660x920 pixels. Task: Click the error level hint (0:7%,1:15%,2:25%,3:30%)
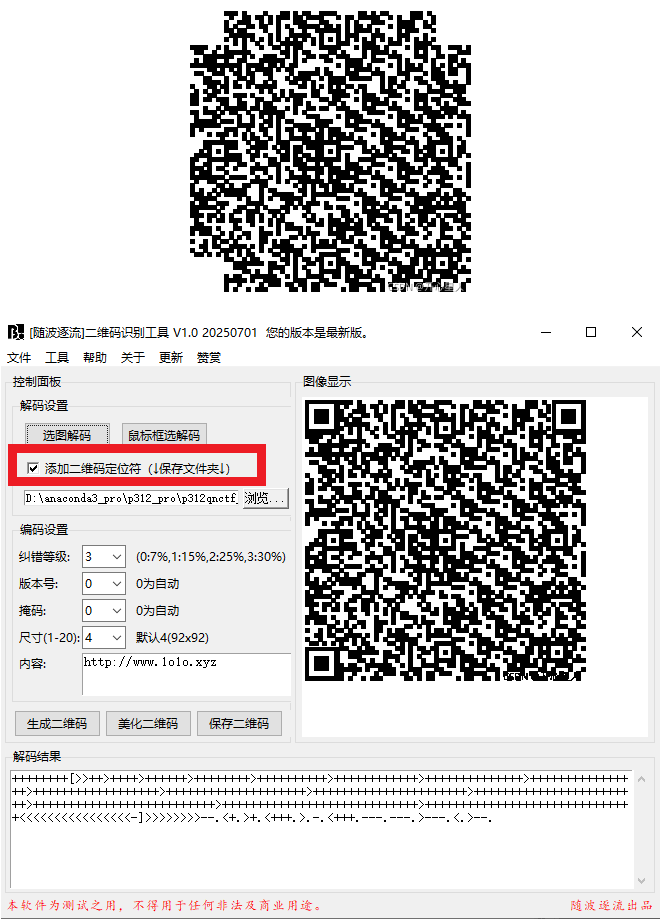pos(211,556)
